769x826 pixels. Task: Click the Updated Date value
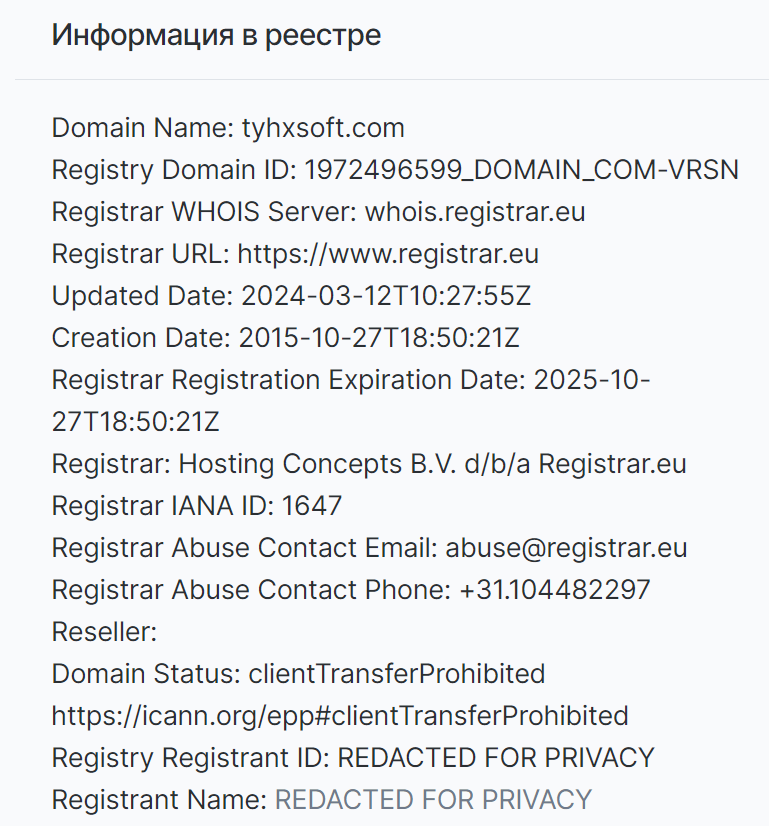click(x=386, y=296)
